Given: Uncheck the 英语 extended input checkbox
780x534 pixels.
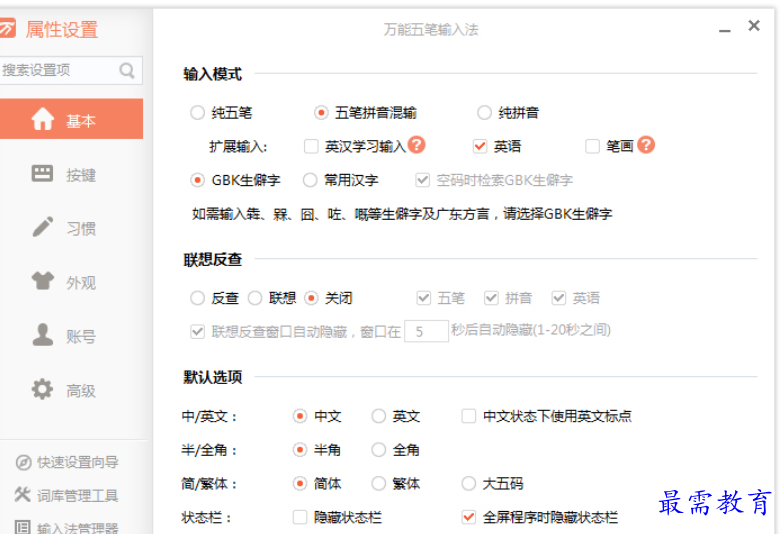Looking at the screenshot, I should tap(480, 146).
